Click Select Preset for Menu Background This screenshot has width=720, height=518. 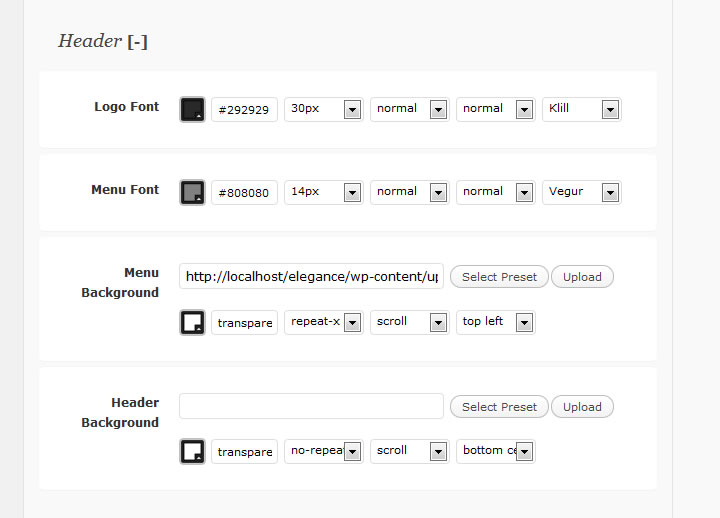click(x=499, y=277)
